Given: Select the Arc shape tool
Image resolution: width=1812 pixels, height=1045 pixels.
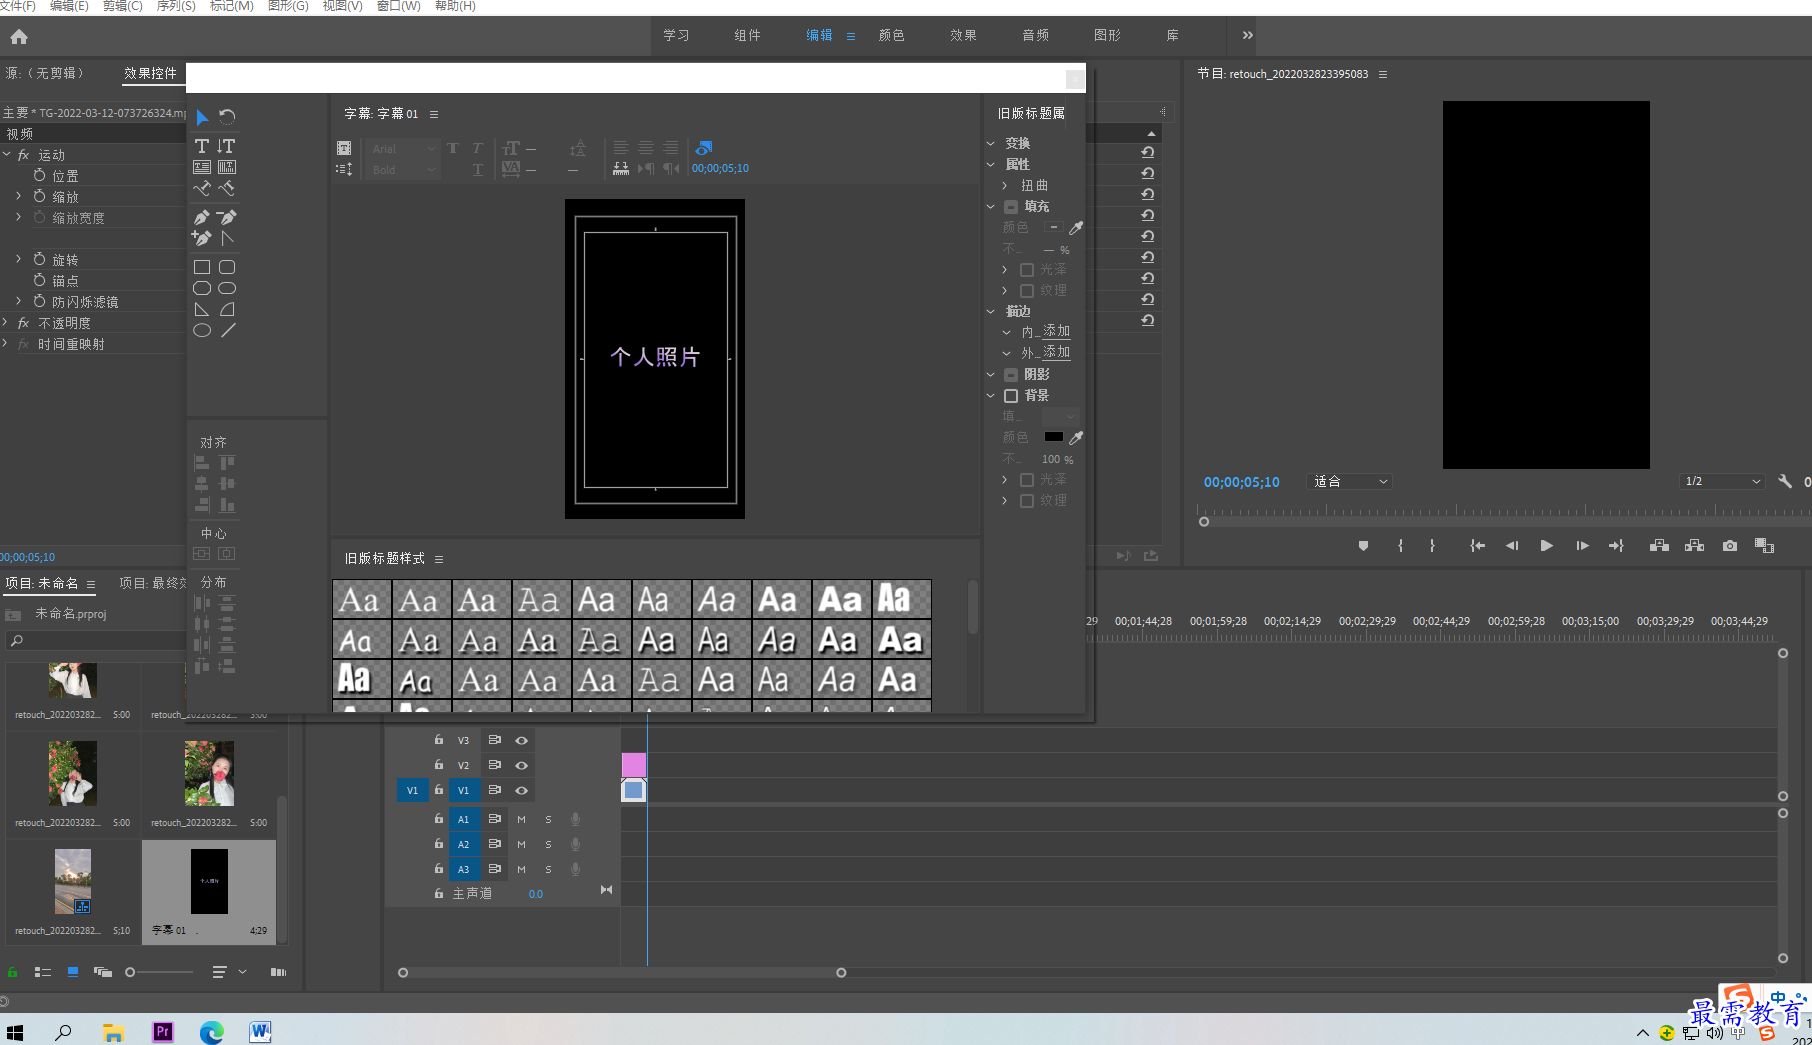Looking at the screenshot, I should pos(227,309).
